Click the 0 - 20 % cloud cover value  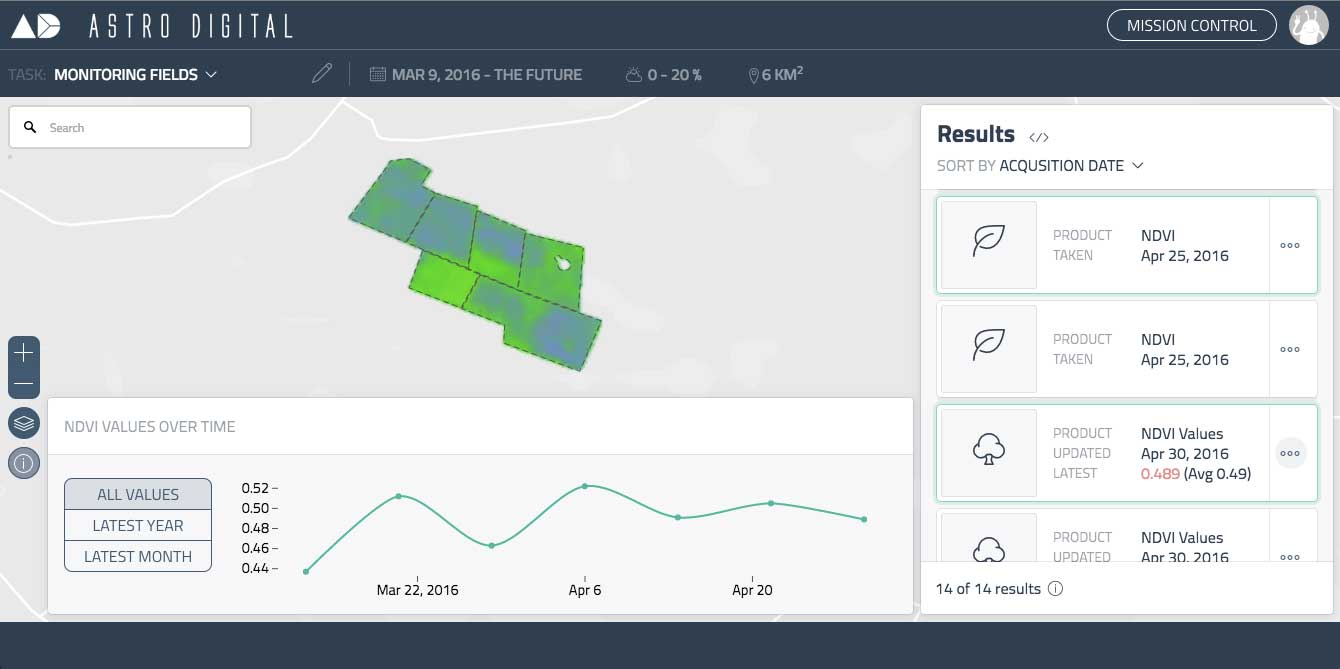tap(674, 74)
